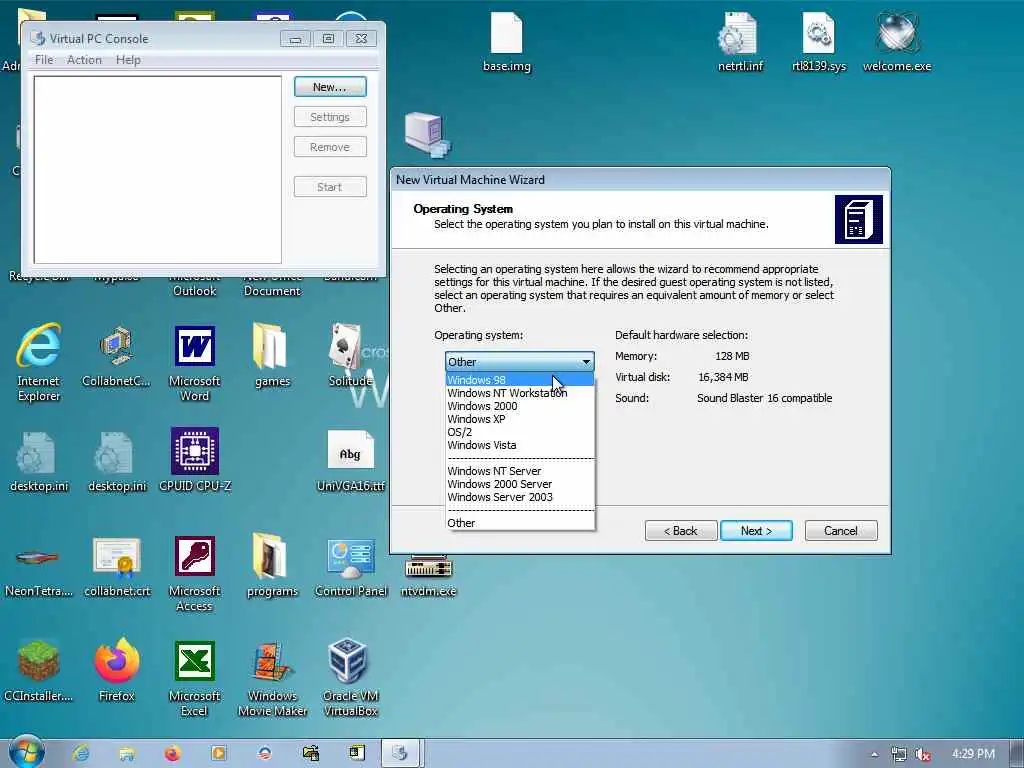Open the Operating system combo box
Image resolution: width=1024 pixels, height=768 pixels.
(x=520, y=361)
